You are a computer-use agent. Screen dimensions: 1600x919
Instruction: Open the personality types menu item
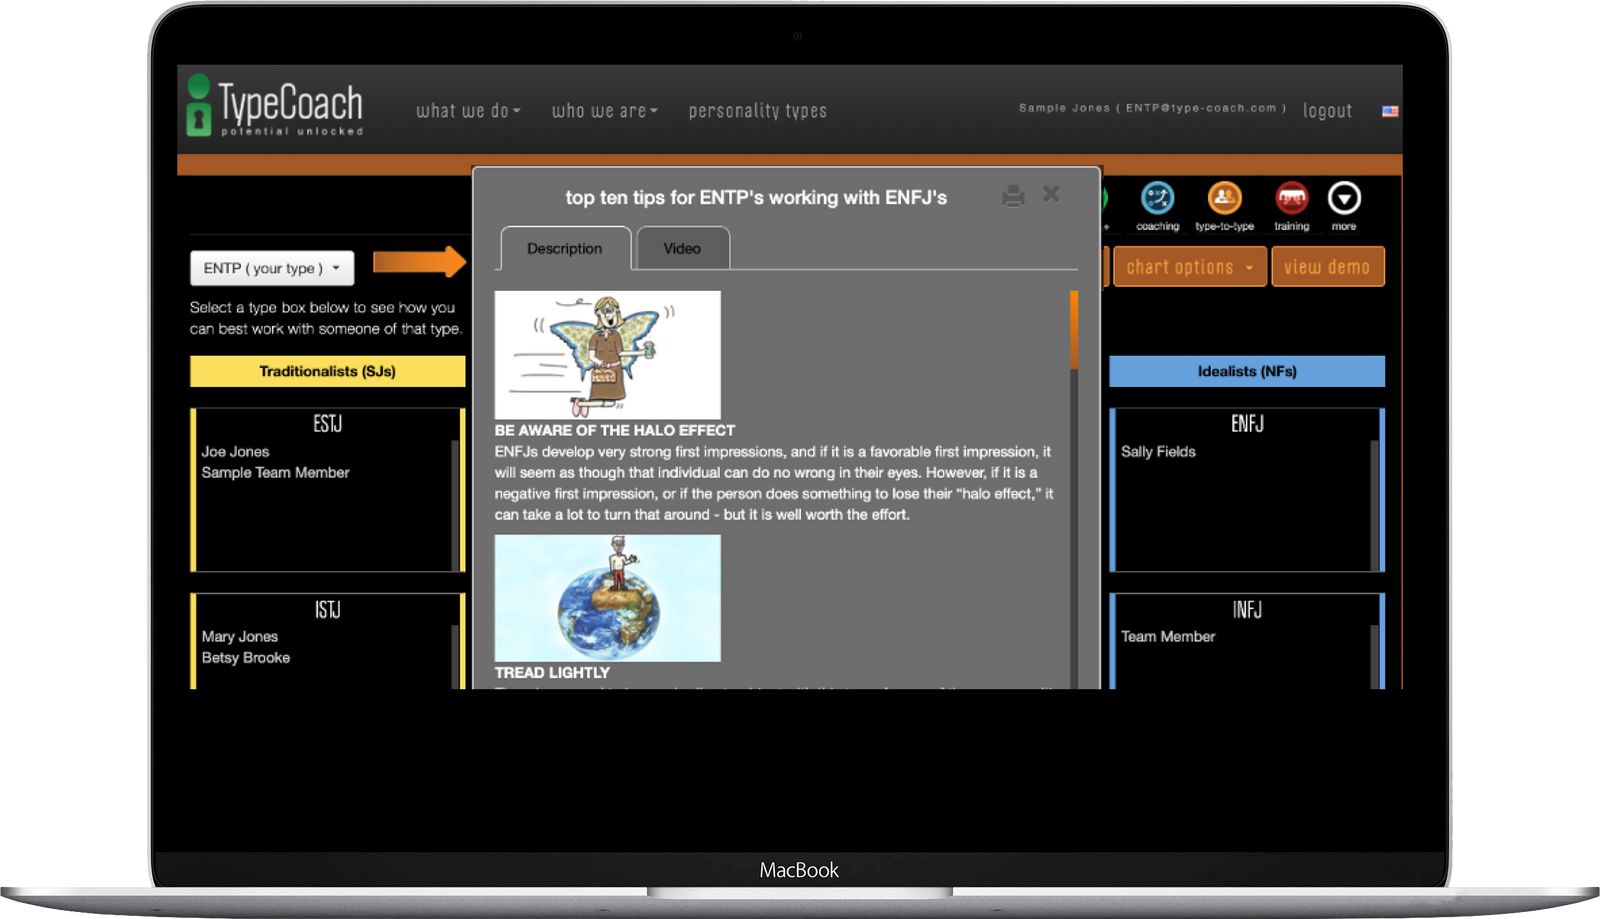click(757, 111)
